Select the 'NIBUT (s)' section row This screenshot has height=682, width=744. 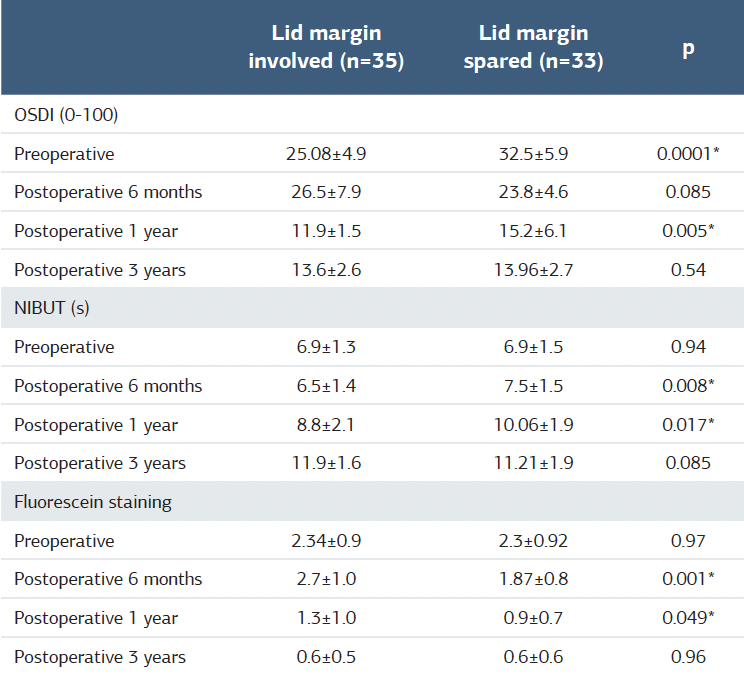[x=372, y=308]
